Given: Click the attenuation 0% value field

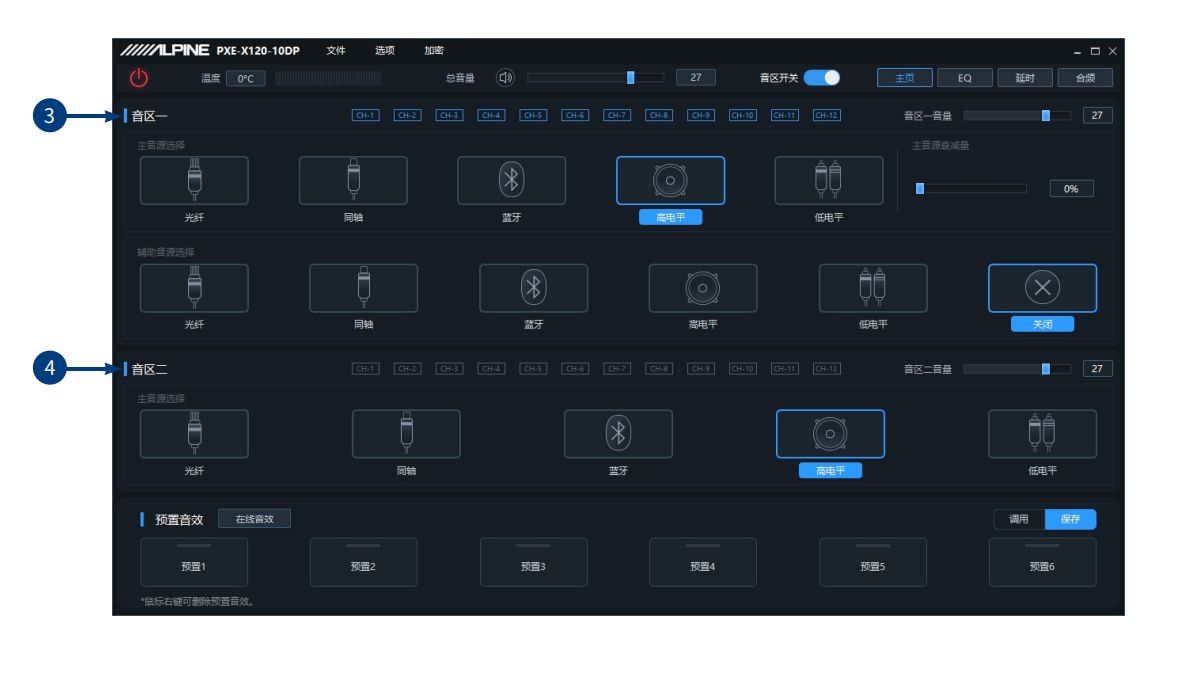Looking at the screenshot, I should (1071, 188).
